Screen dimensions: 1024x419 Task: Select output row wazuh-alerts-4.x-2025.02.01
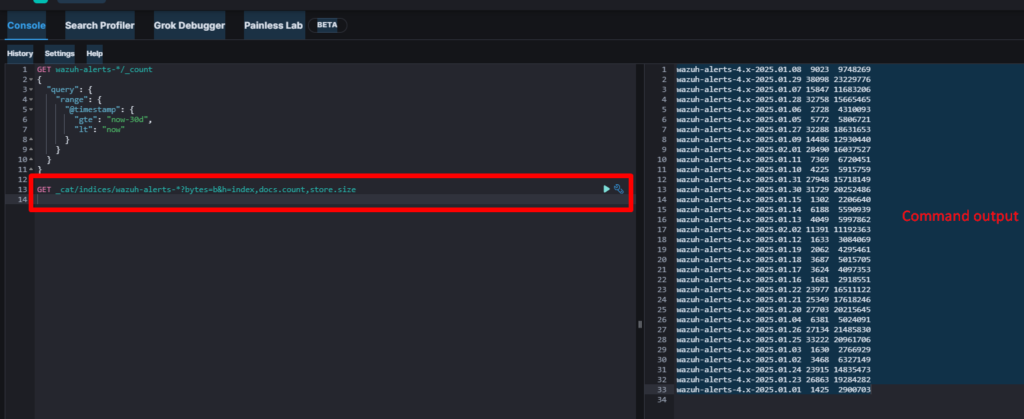(x=773, y=149)
